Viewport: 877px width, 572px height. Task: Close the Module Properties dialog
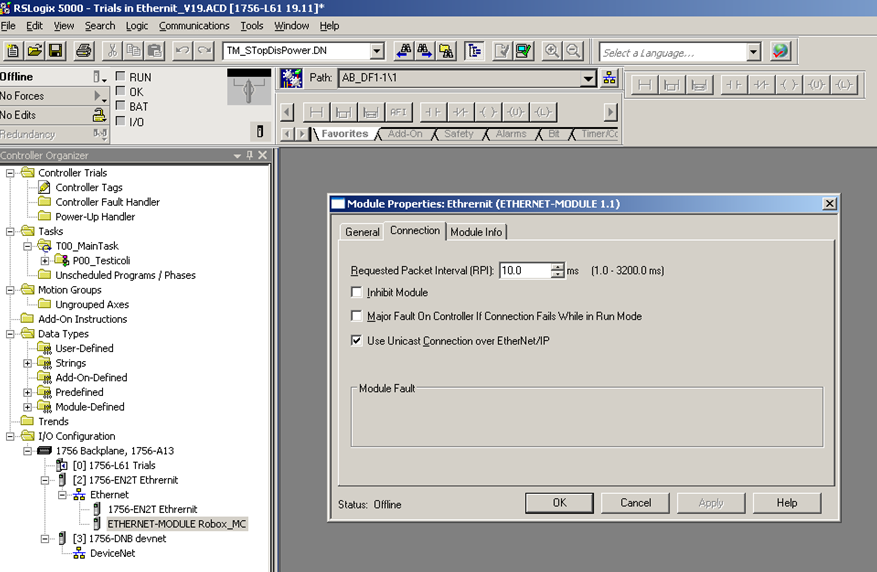(x=829, y=204)
